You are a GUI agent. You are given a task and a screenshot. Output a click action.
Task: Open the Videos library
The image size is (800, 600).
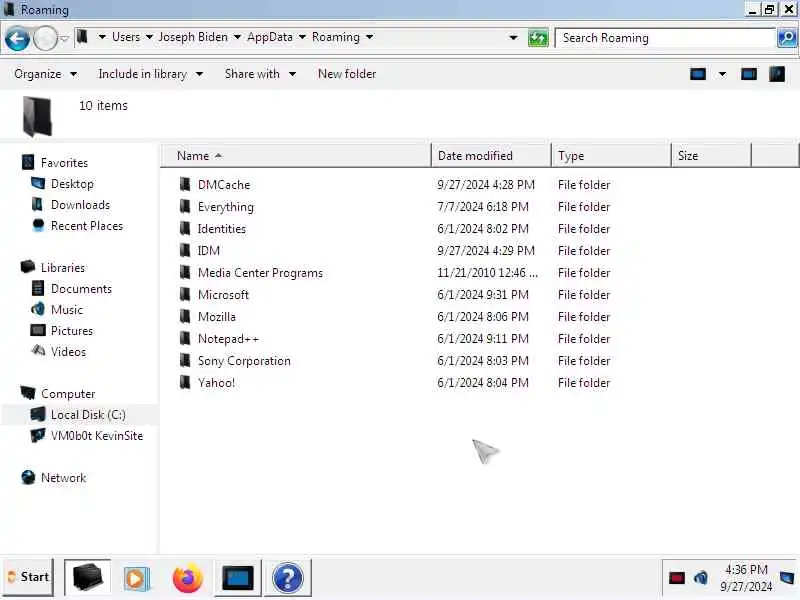click(68, 352)
